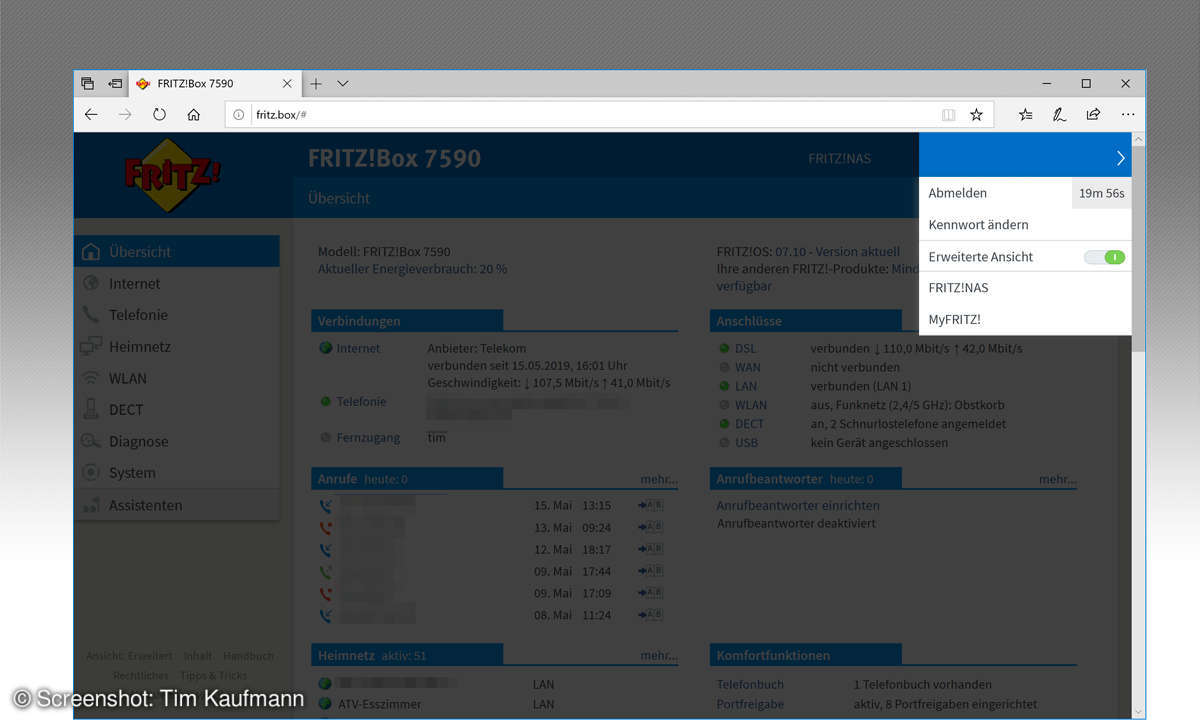Click Inhalt link in the sidebar footer
Image resolution: width=1200 pixels, height=720 pixels.
pyautogui.click(x=197, y=656)
